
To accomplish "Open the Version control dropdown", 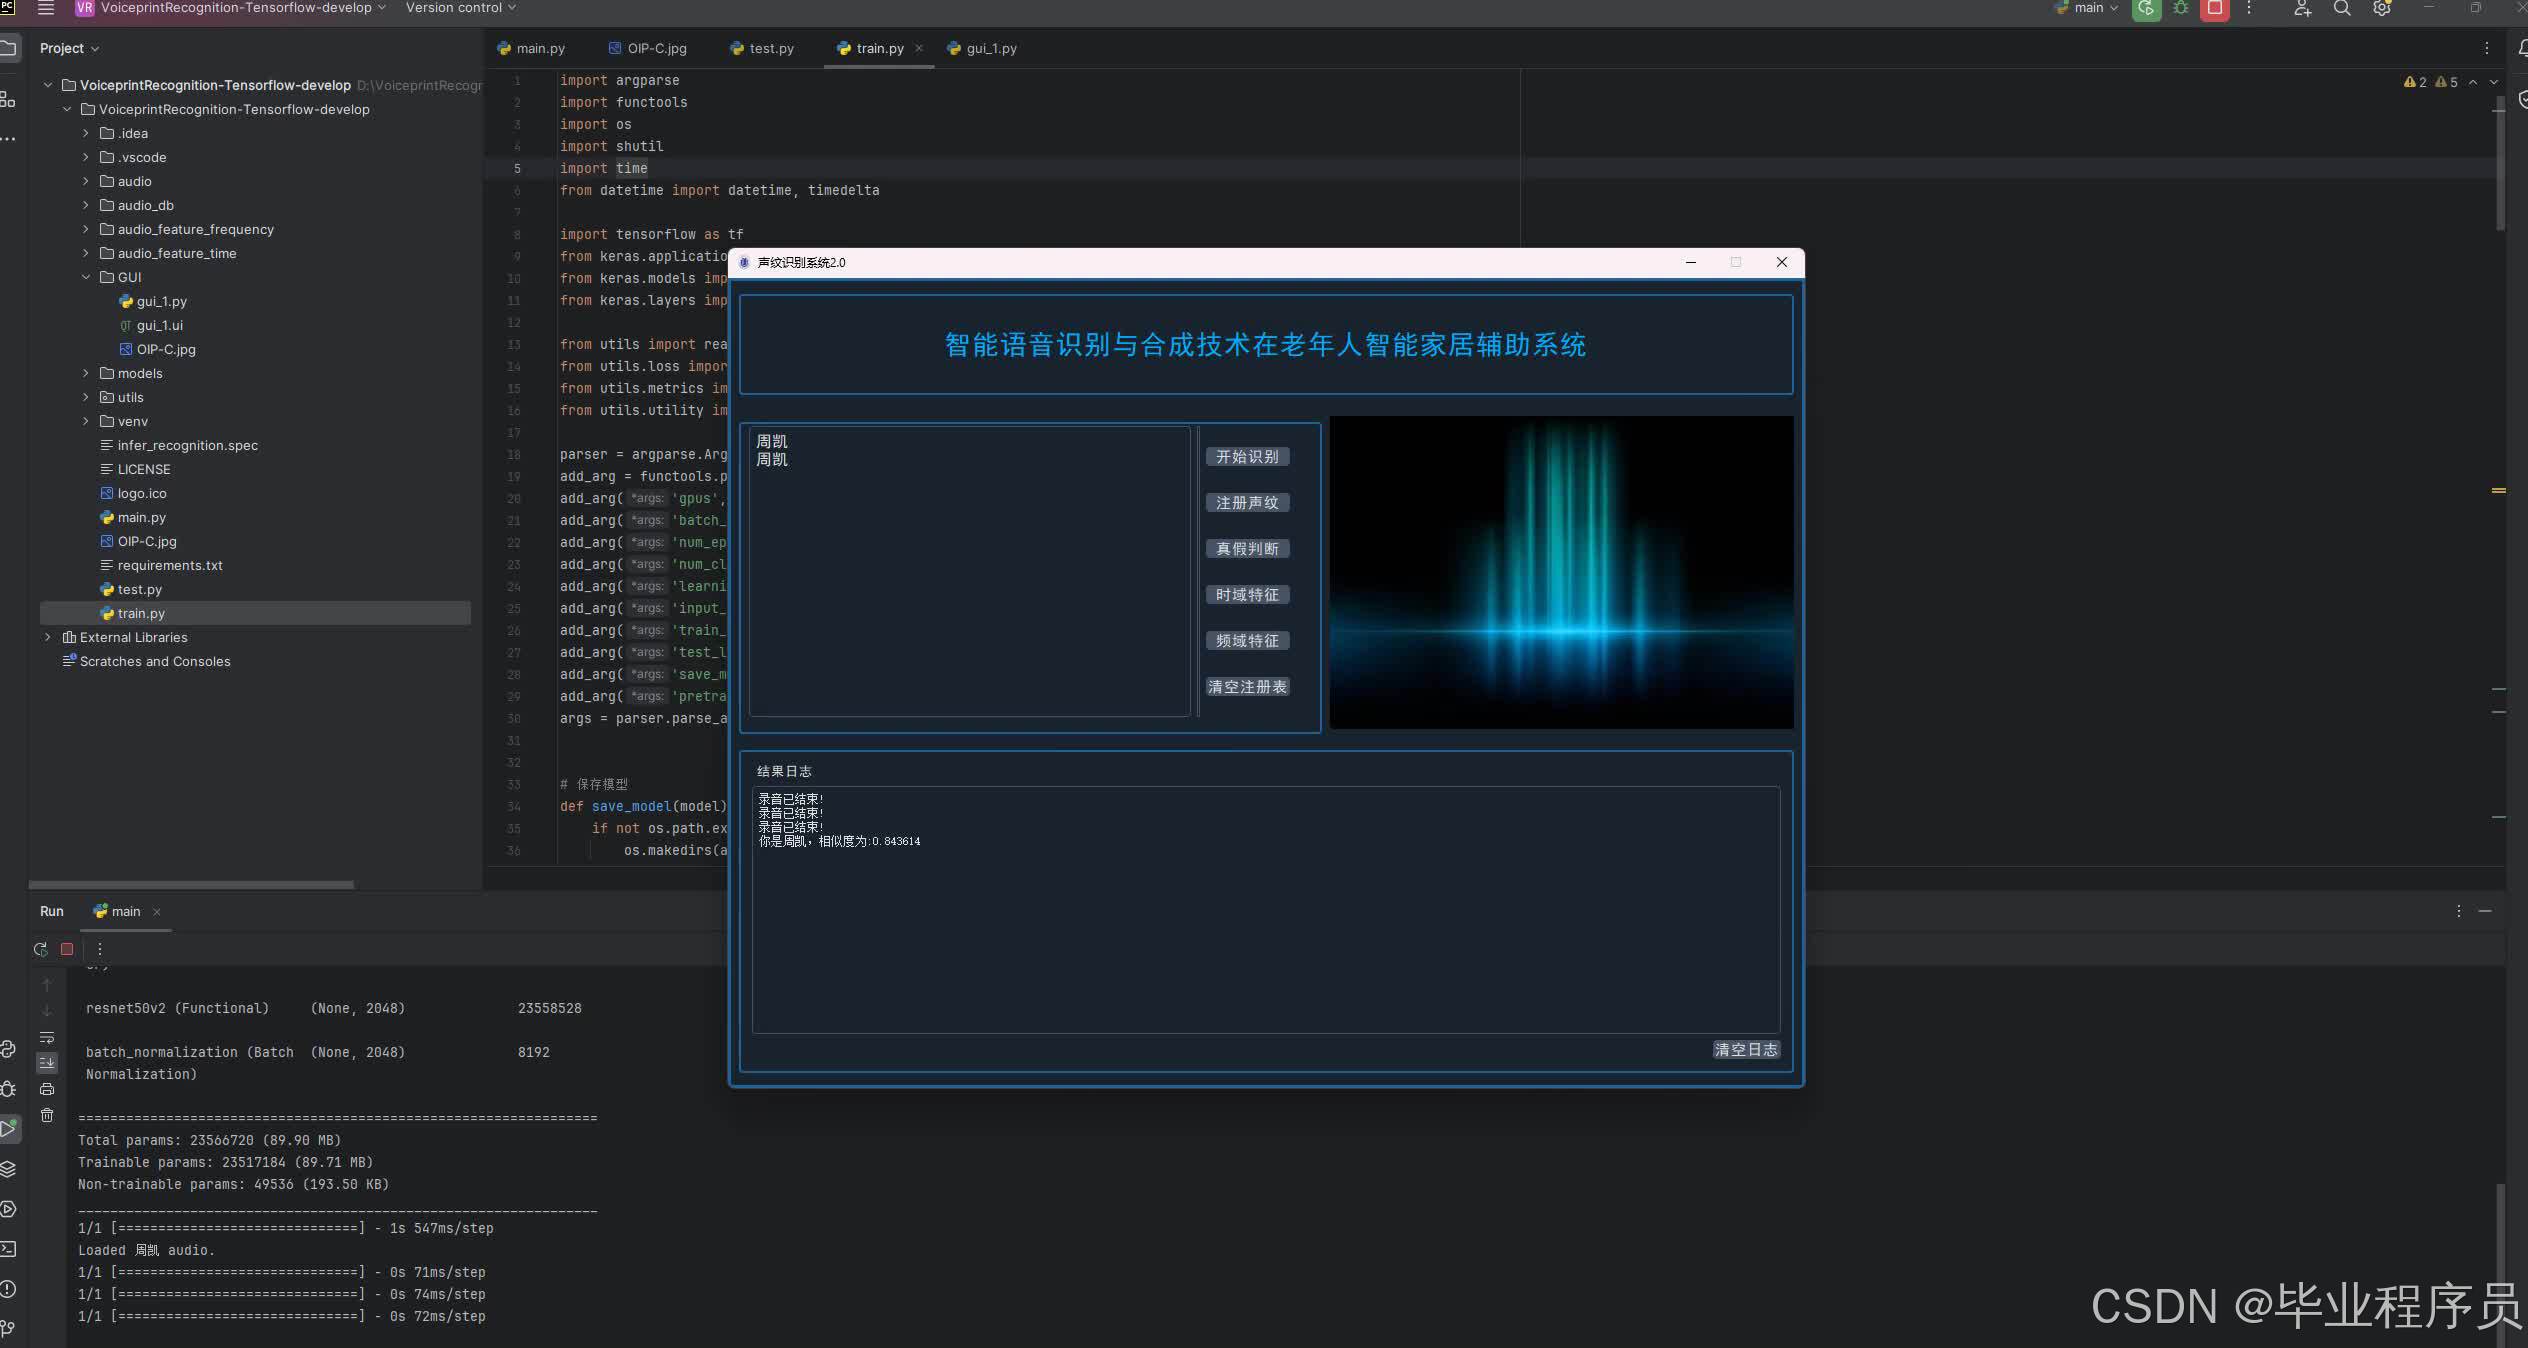I will 461,8.
